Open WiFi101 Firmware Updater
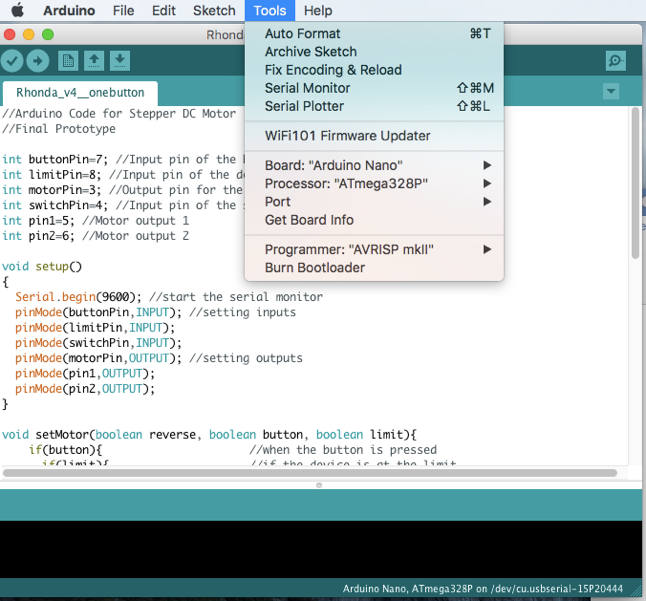This screenshot has width=646, height=601. pos(374,136)
